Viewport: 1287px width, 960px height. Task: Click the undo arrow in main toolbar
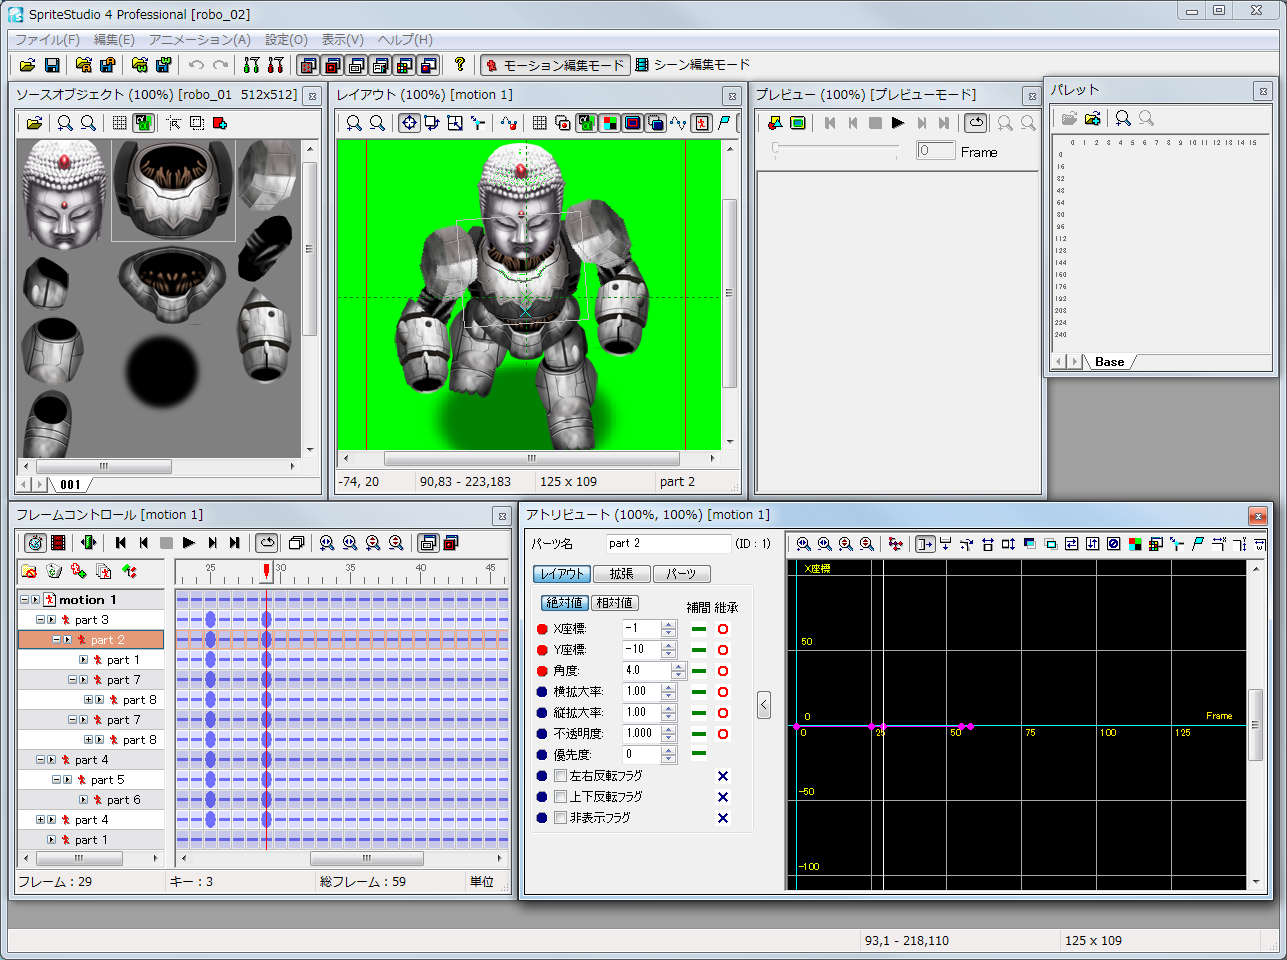(x=196, y=65)
